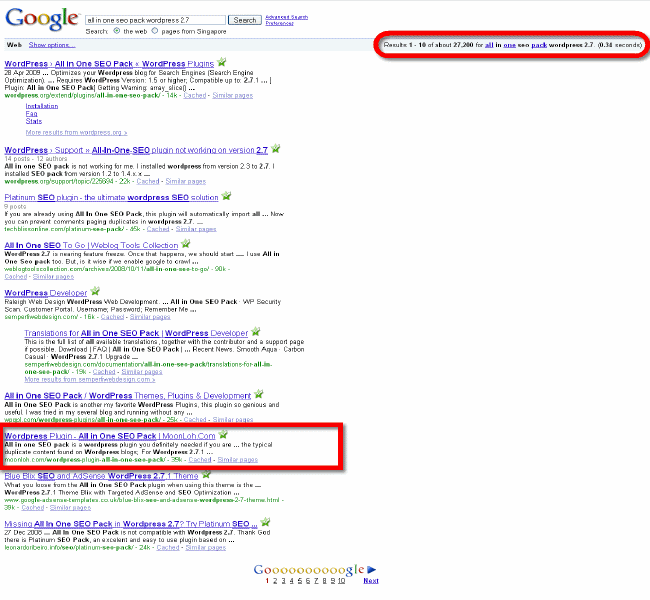
Task: Open WordPress Developer result title
Action: (x=46, y=293)
